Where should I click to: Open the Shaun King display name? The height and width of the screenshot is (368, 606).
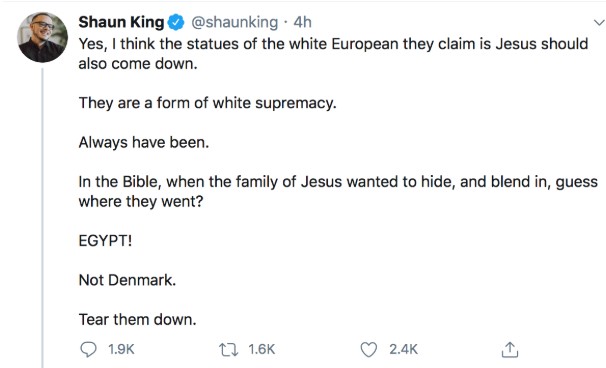[x=121, y=22]
